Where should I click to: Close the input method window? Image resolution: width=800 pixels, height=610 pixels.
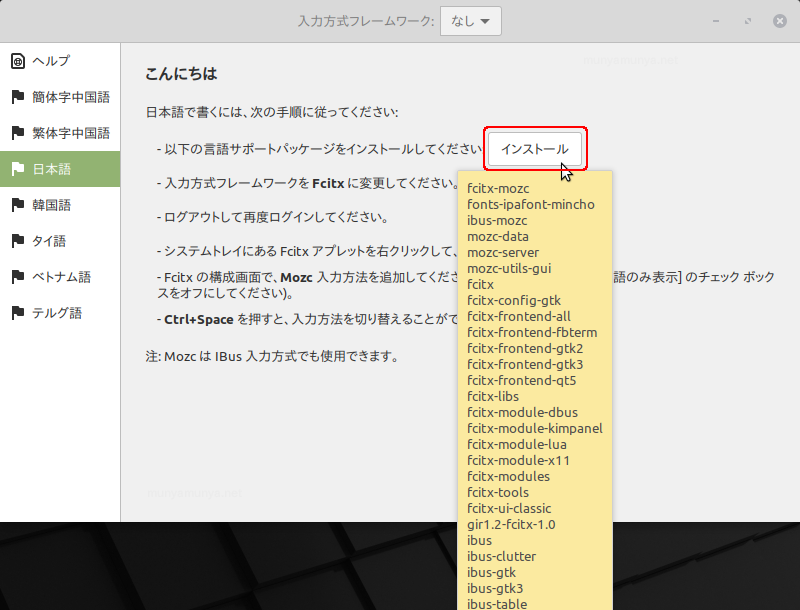pyautogui.click(x=779, y=21)
